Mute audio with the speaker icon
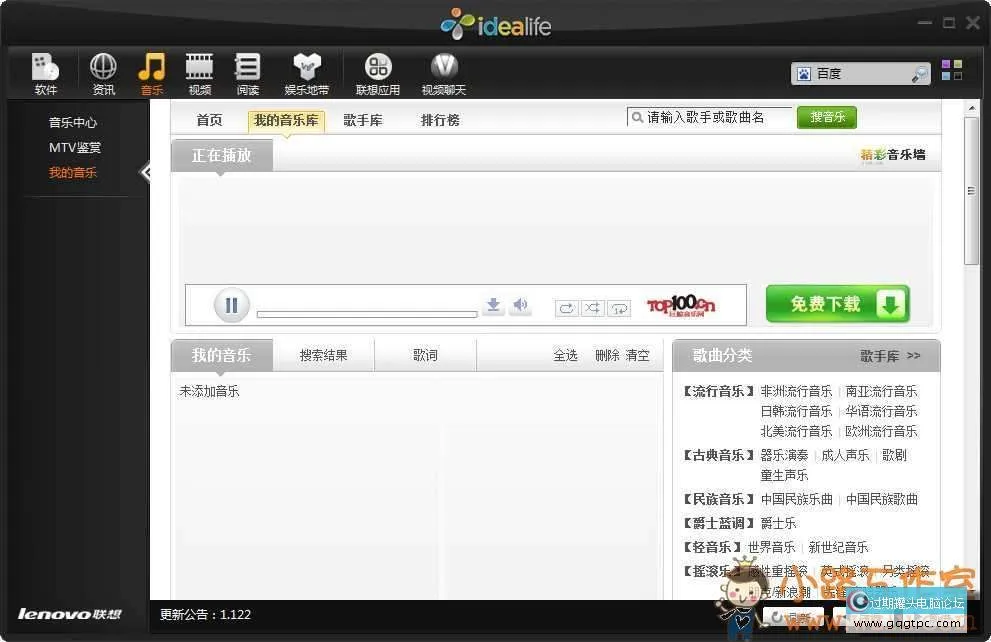 [x=520, y=306]
